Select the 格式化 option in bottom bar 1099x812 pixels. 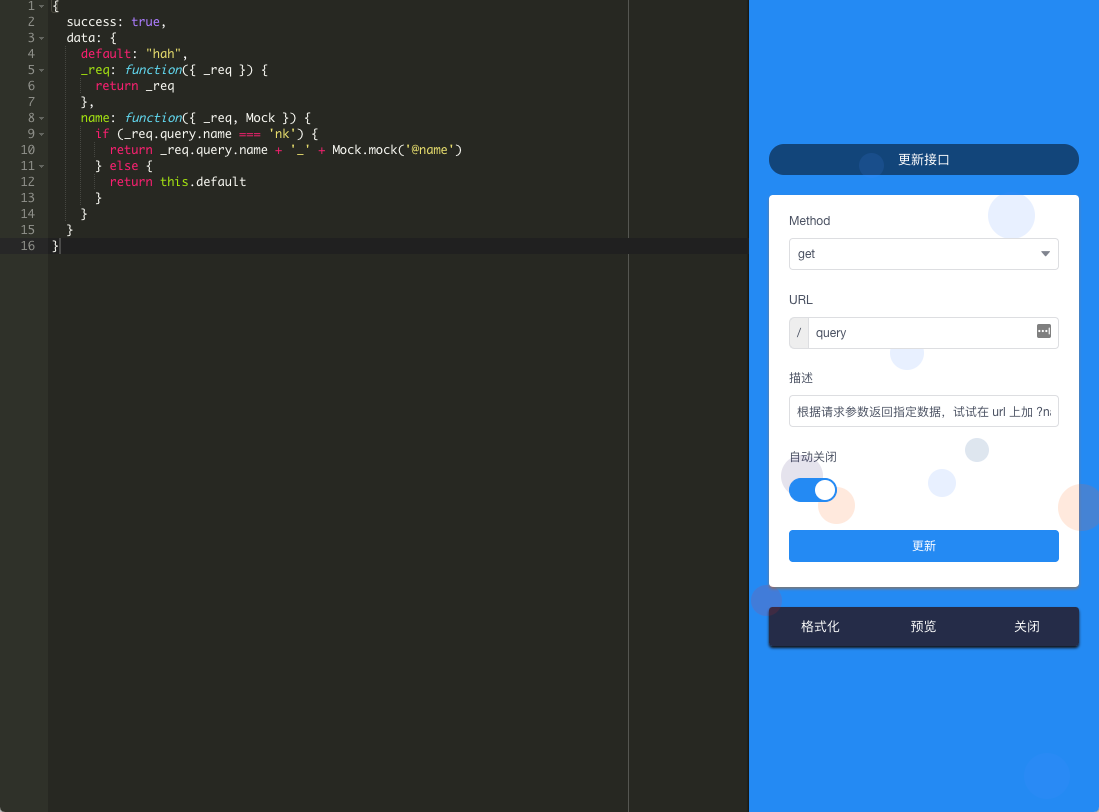820,626
